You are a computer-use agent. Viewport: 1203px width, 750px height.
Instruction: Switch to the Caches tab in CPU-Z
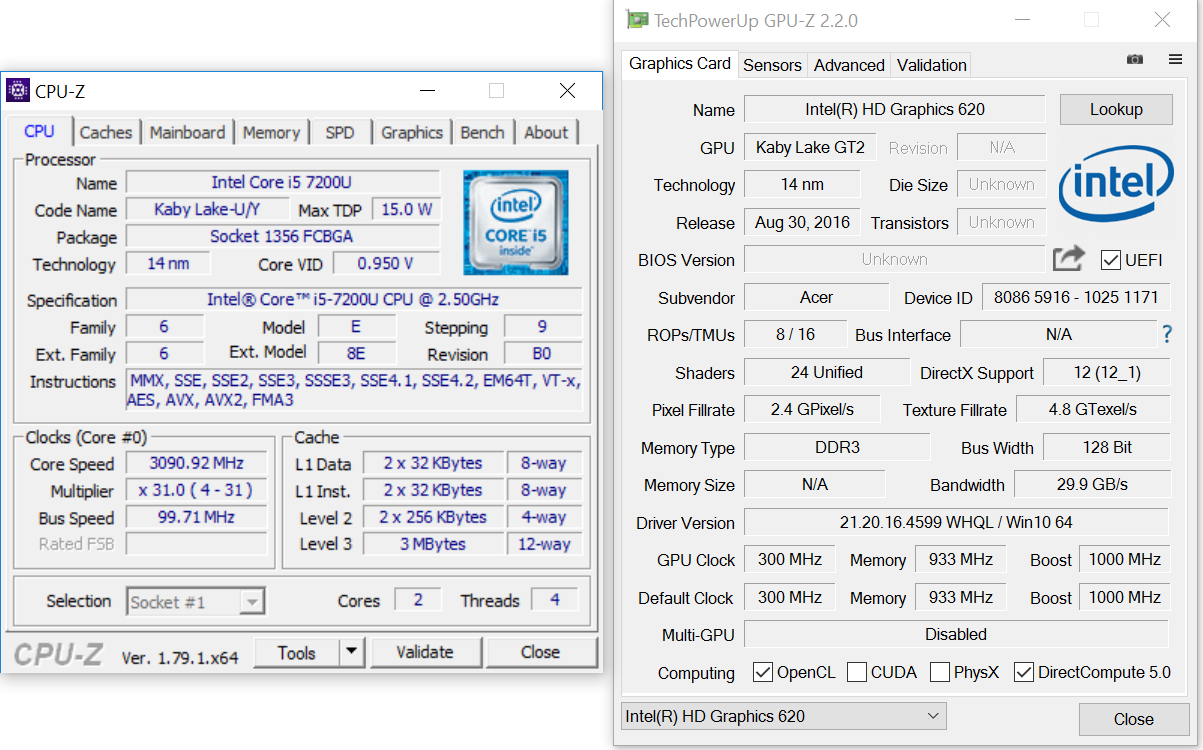tap(106, 132)
